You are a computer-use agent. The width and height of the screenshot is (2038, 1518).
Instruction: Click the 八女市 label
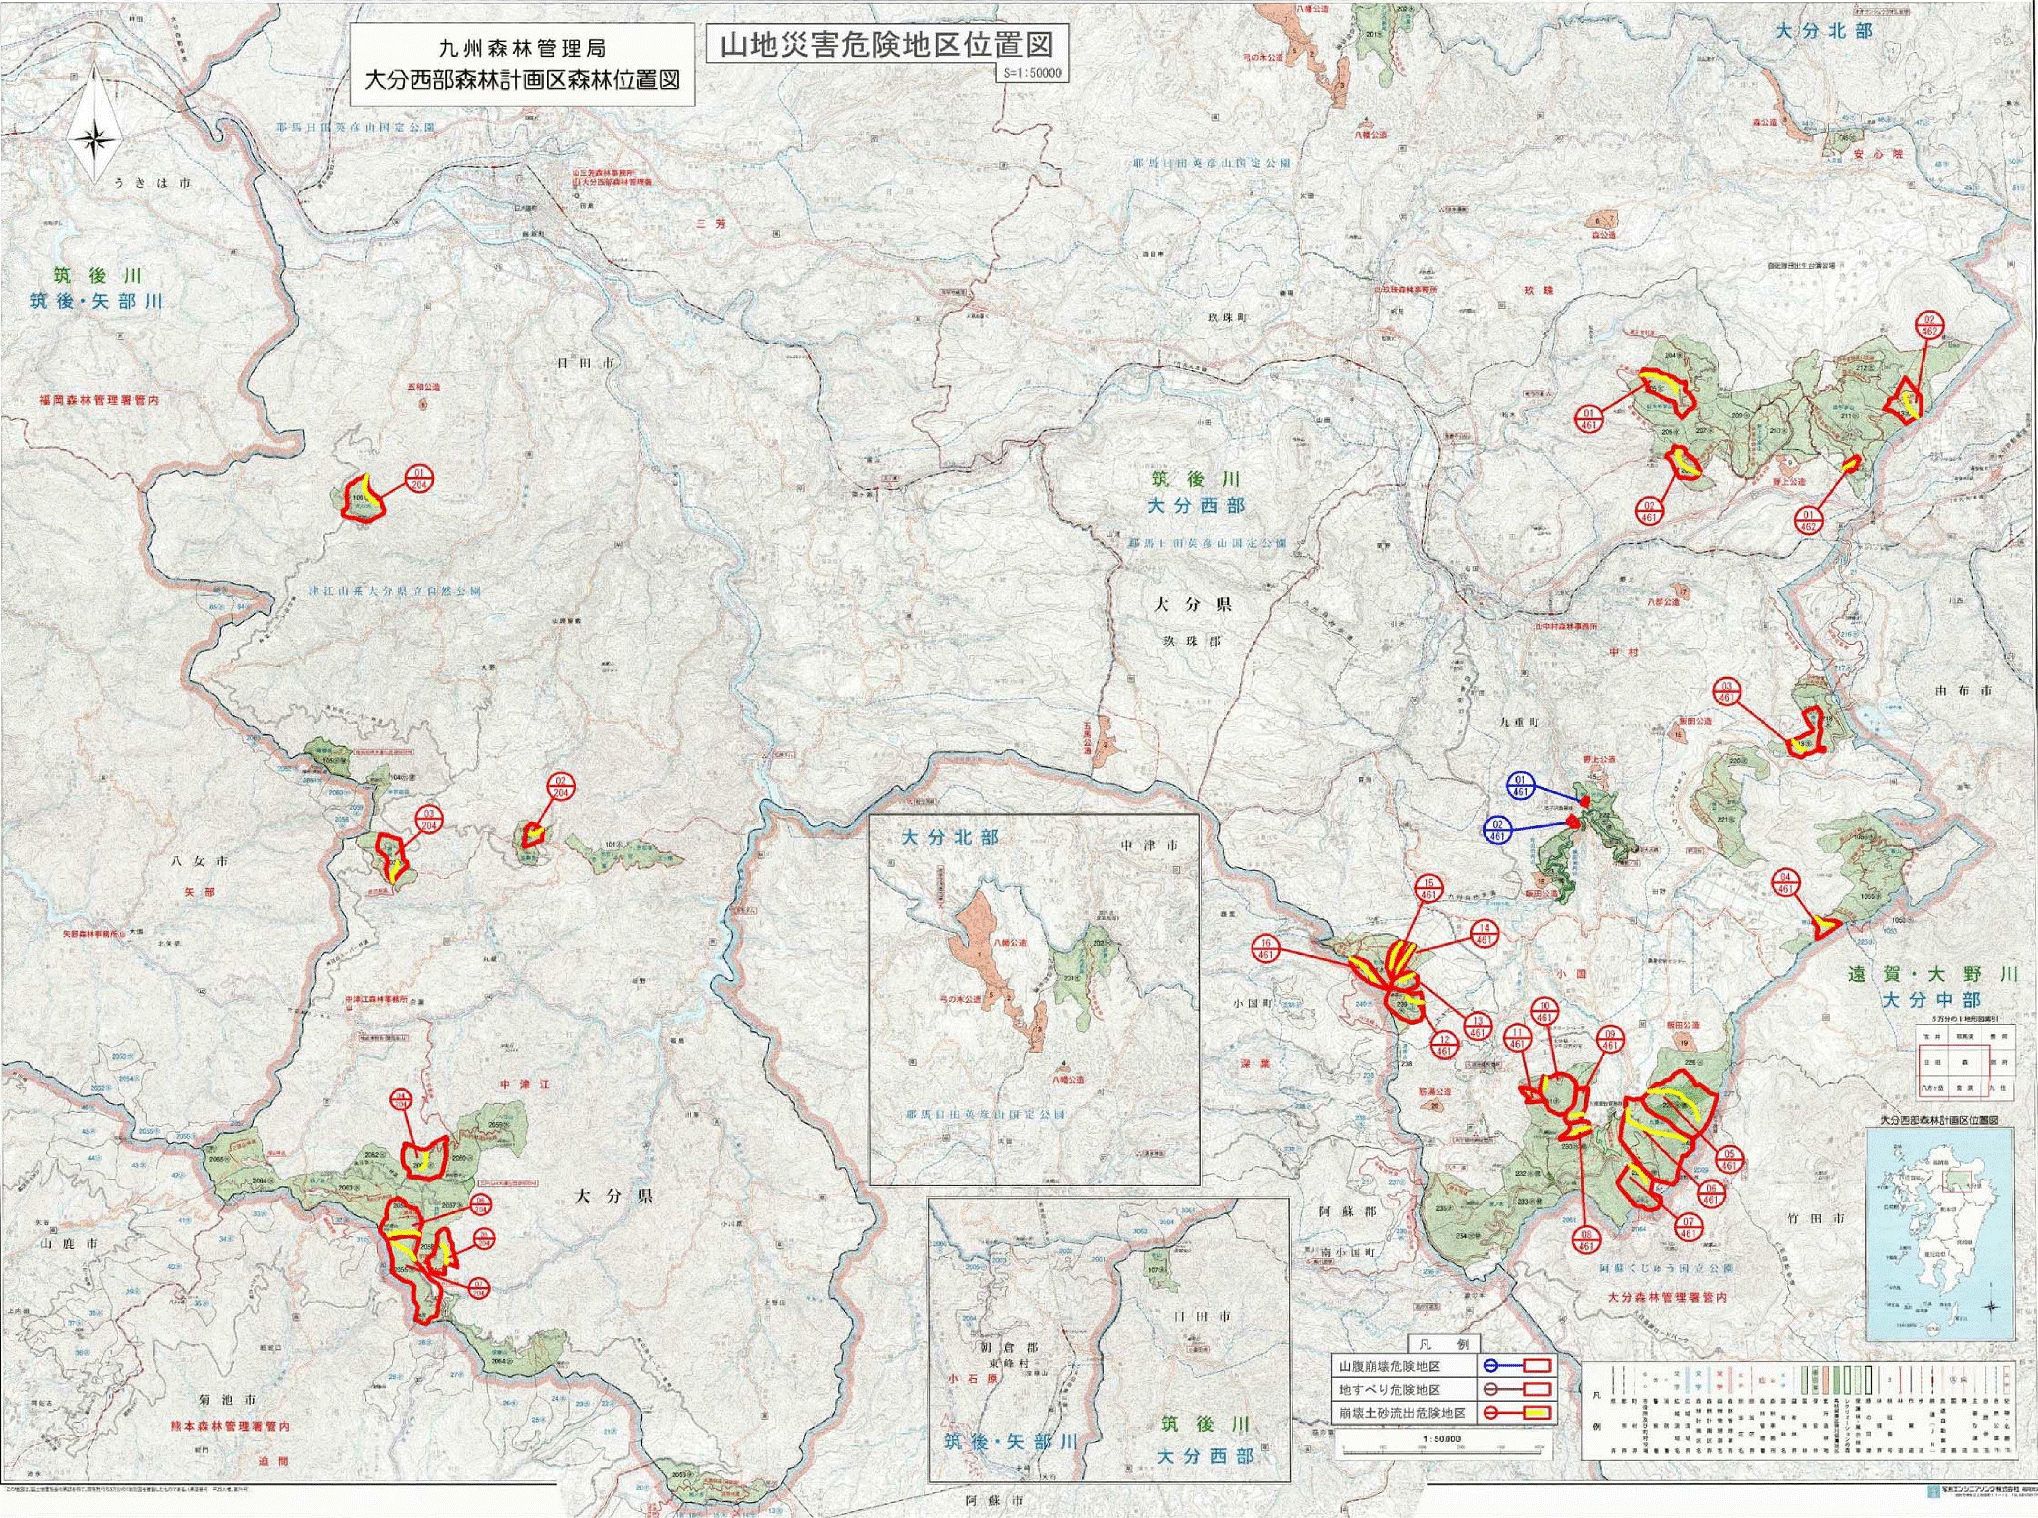tap(200, 860)
